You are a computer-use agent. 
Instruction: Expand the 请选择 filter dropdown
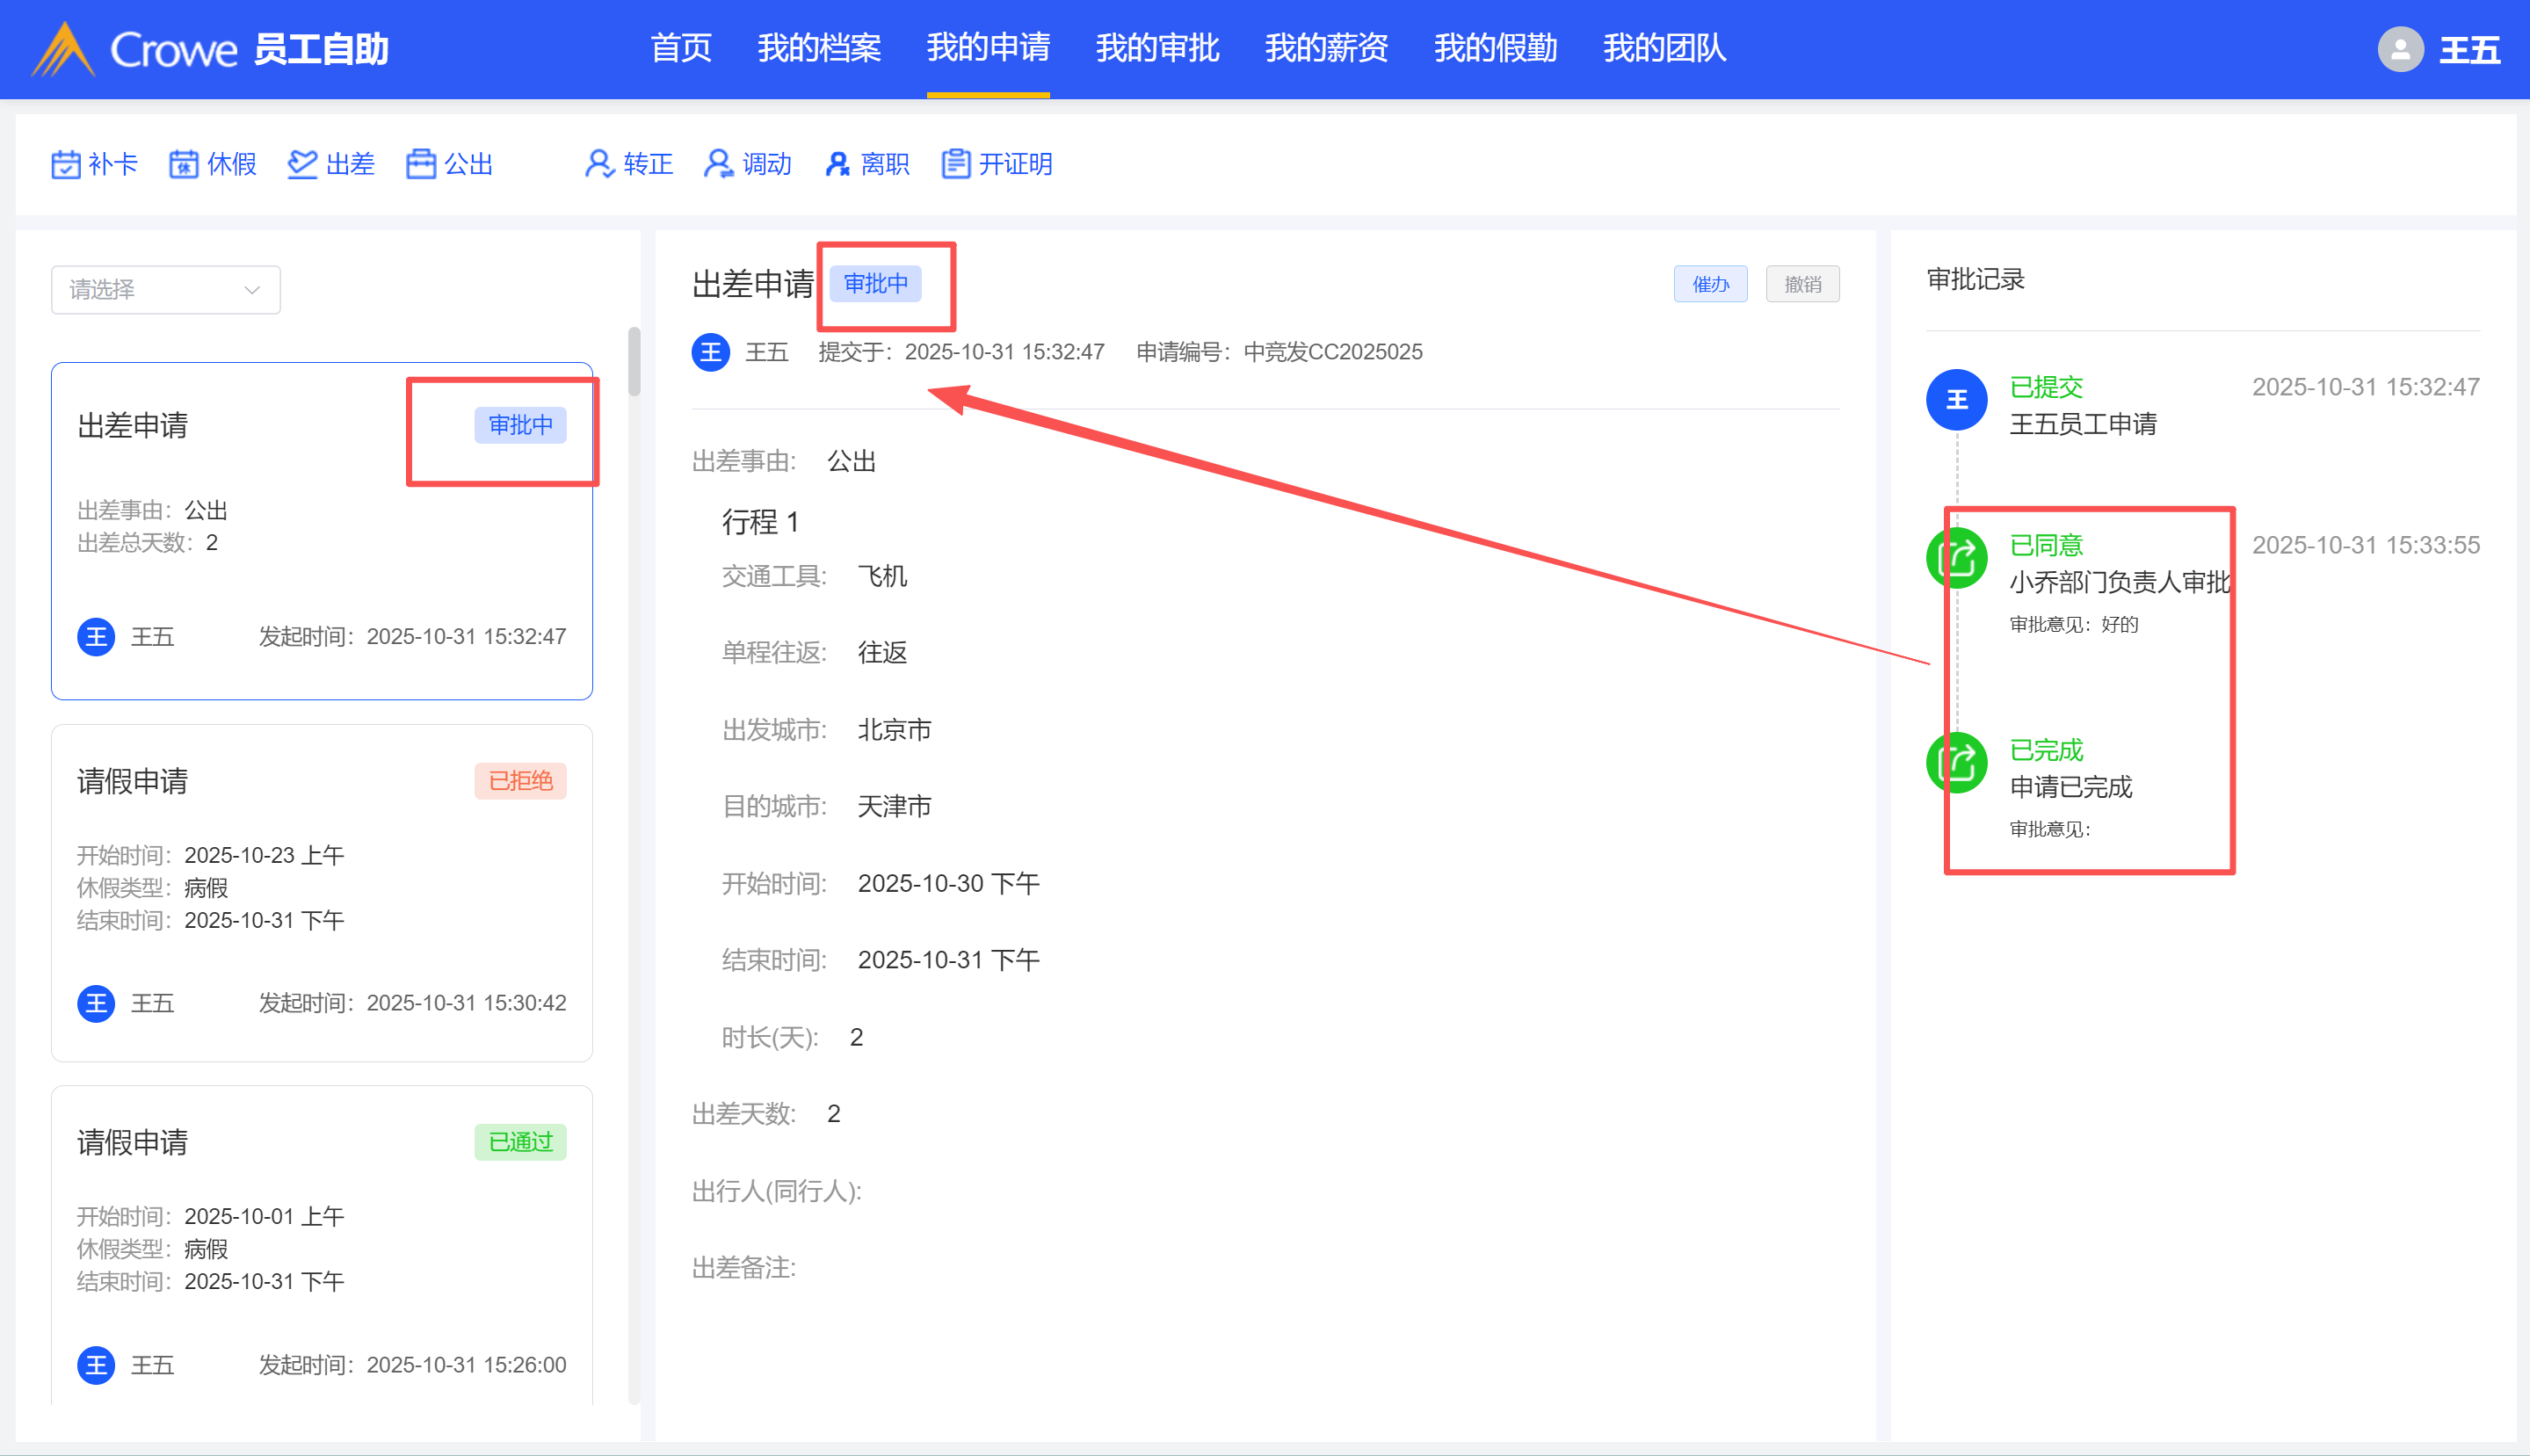[166, 290]
